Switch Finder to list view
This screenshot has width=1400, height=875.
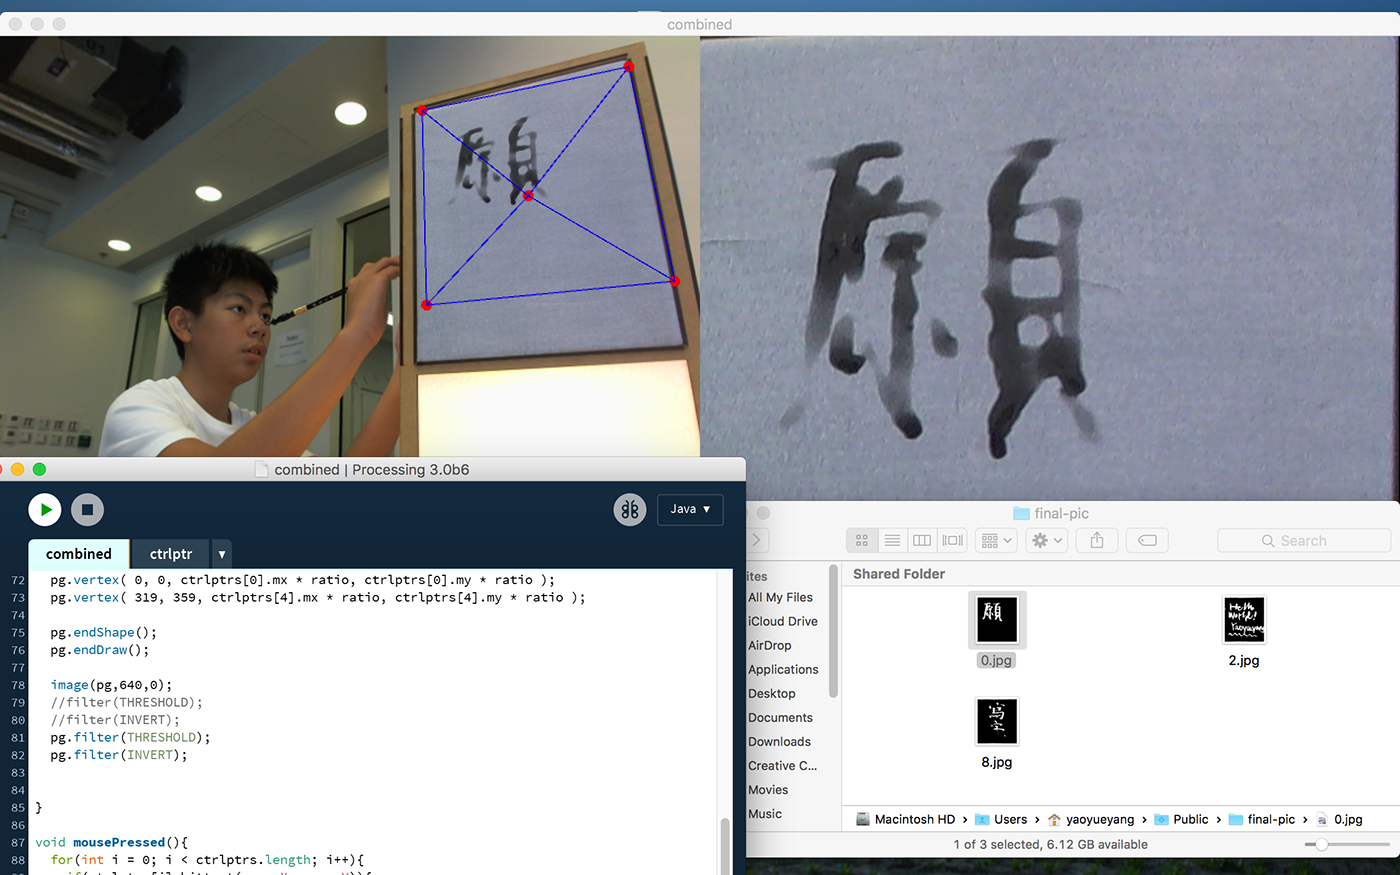[892, 540]
